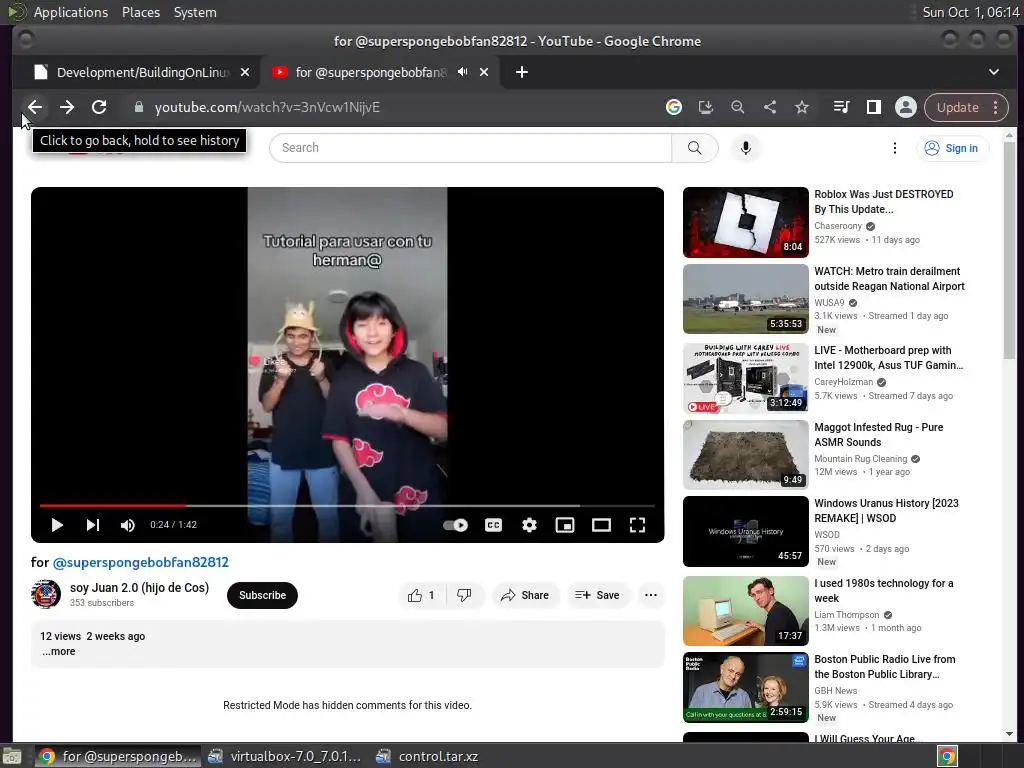Viewport: 1024px width, 768px height.
Task: Open I used 1980s technology video
Action: coord(884,591)
